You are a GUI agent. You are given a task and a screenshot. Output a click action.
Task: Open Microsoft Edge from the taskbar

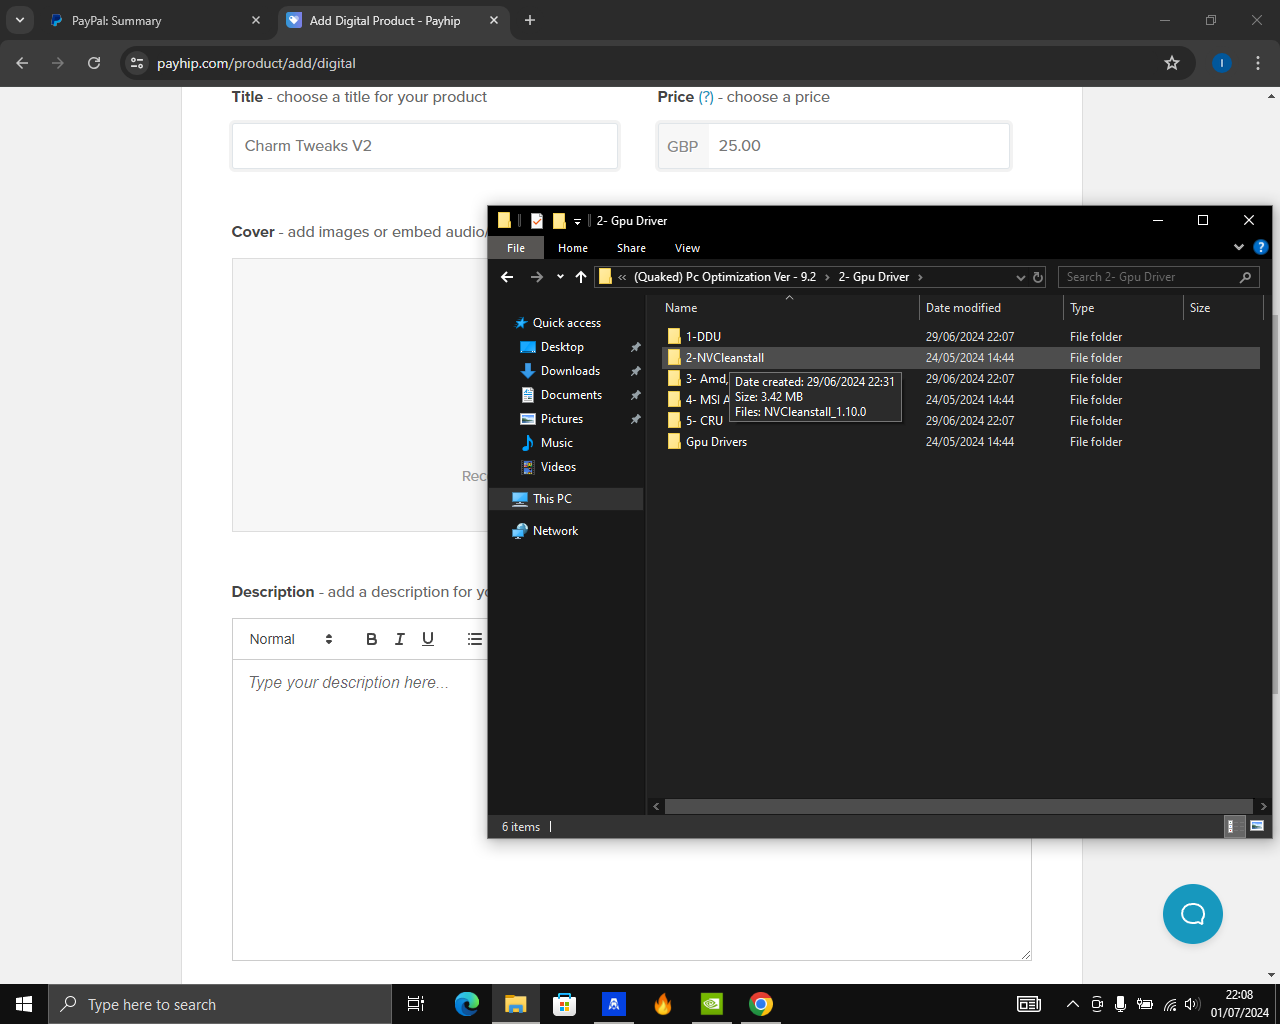pyautogui.click(x=467, y=1004)
